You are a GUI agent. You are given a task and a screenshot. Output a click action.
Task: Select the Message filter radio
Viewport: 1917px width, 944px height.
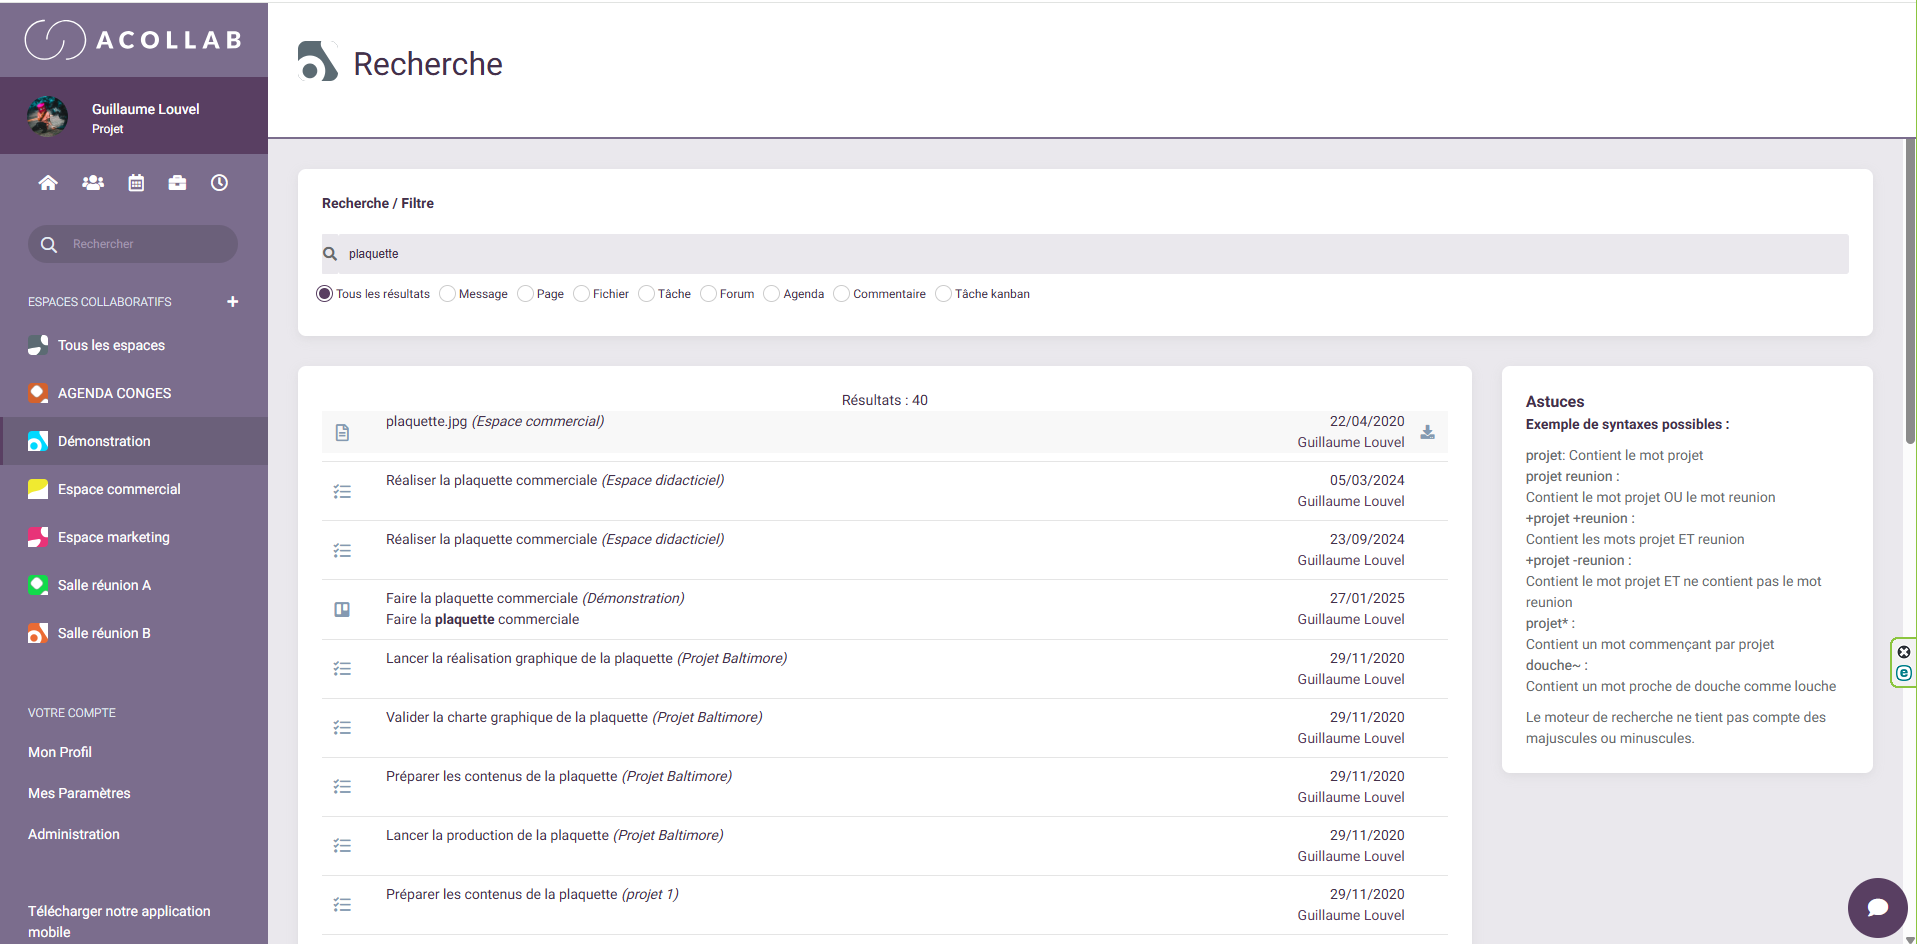[447, 293]
